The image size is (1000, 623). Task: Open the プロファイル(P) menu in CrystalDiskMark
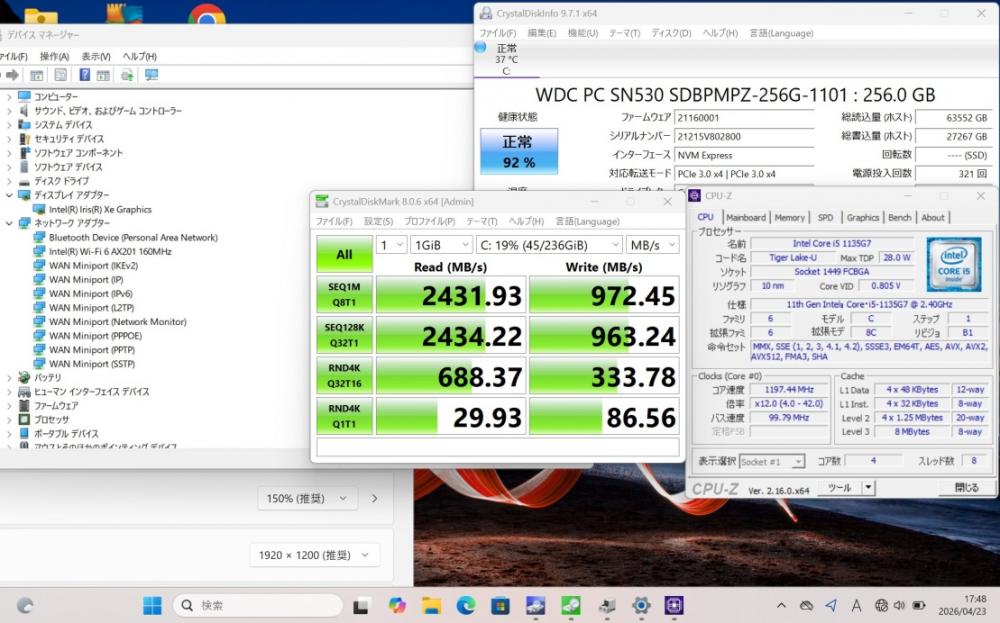(x=429, y=221)
